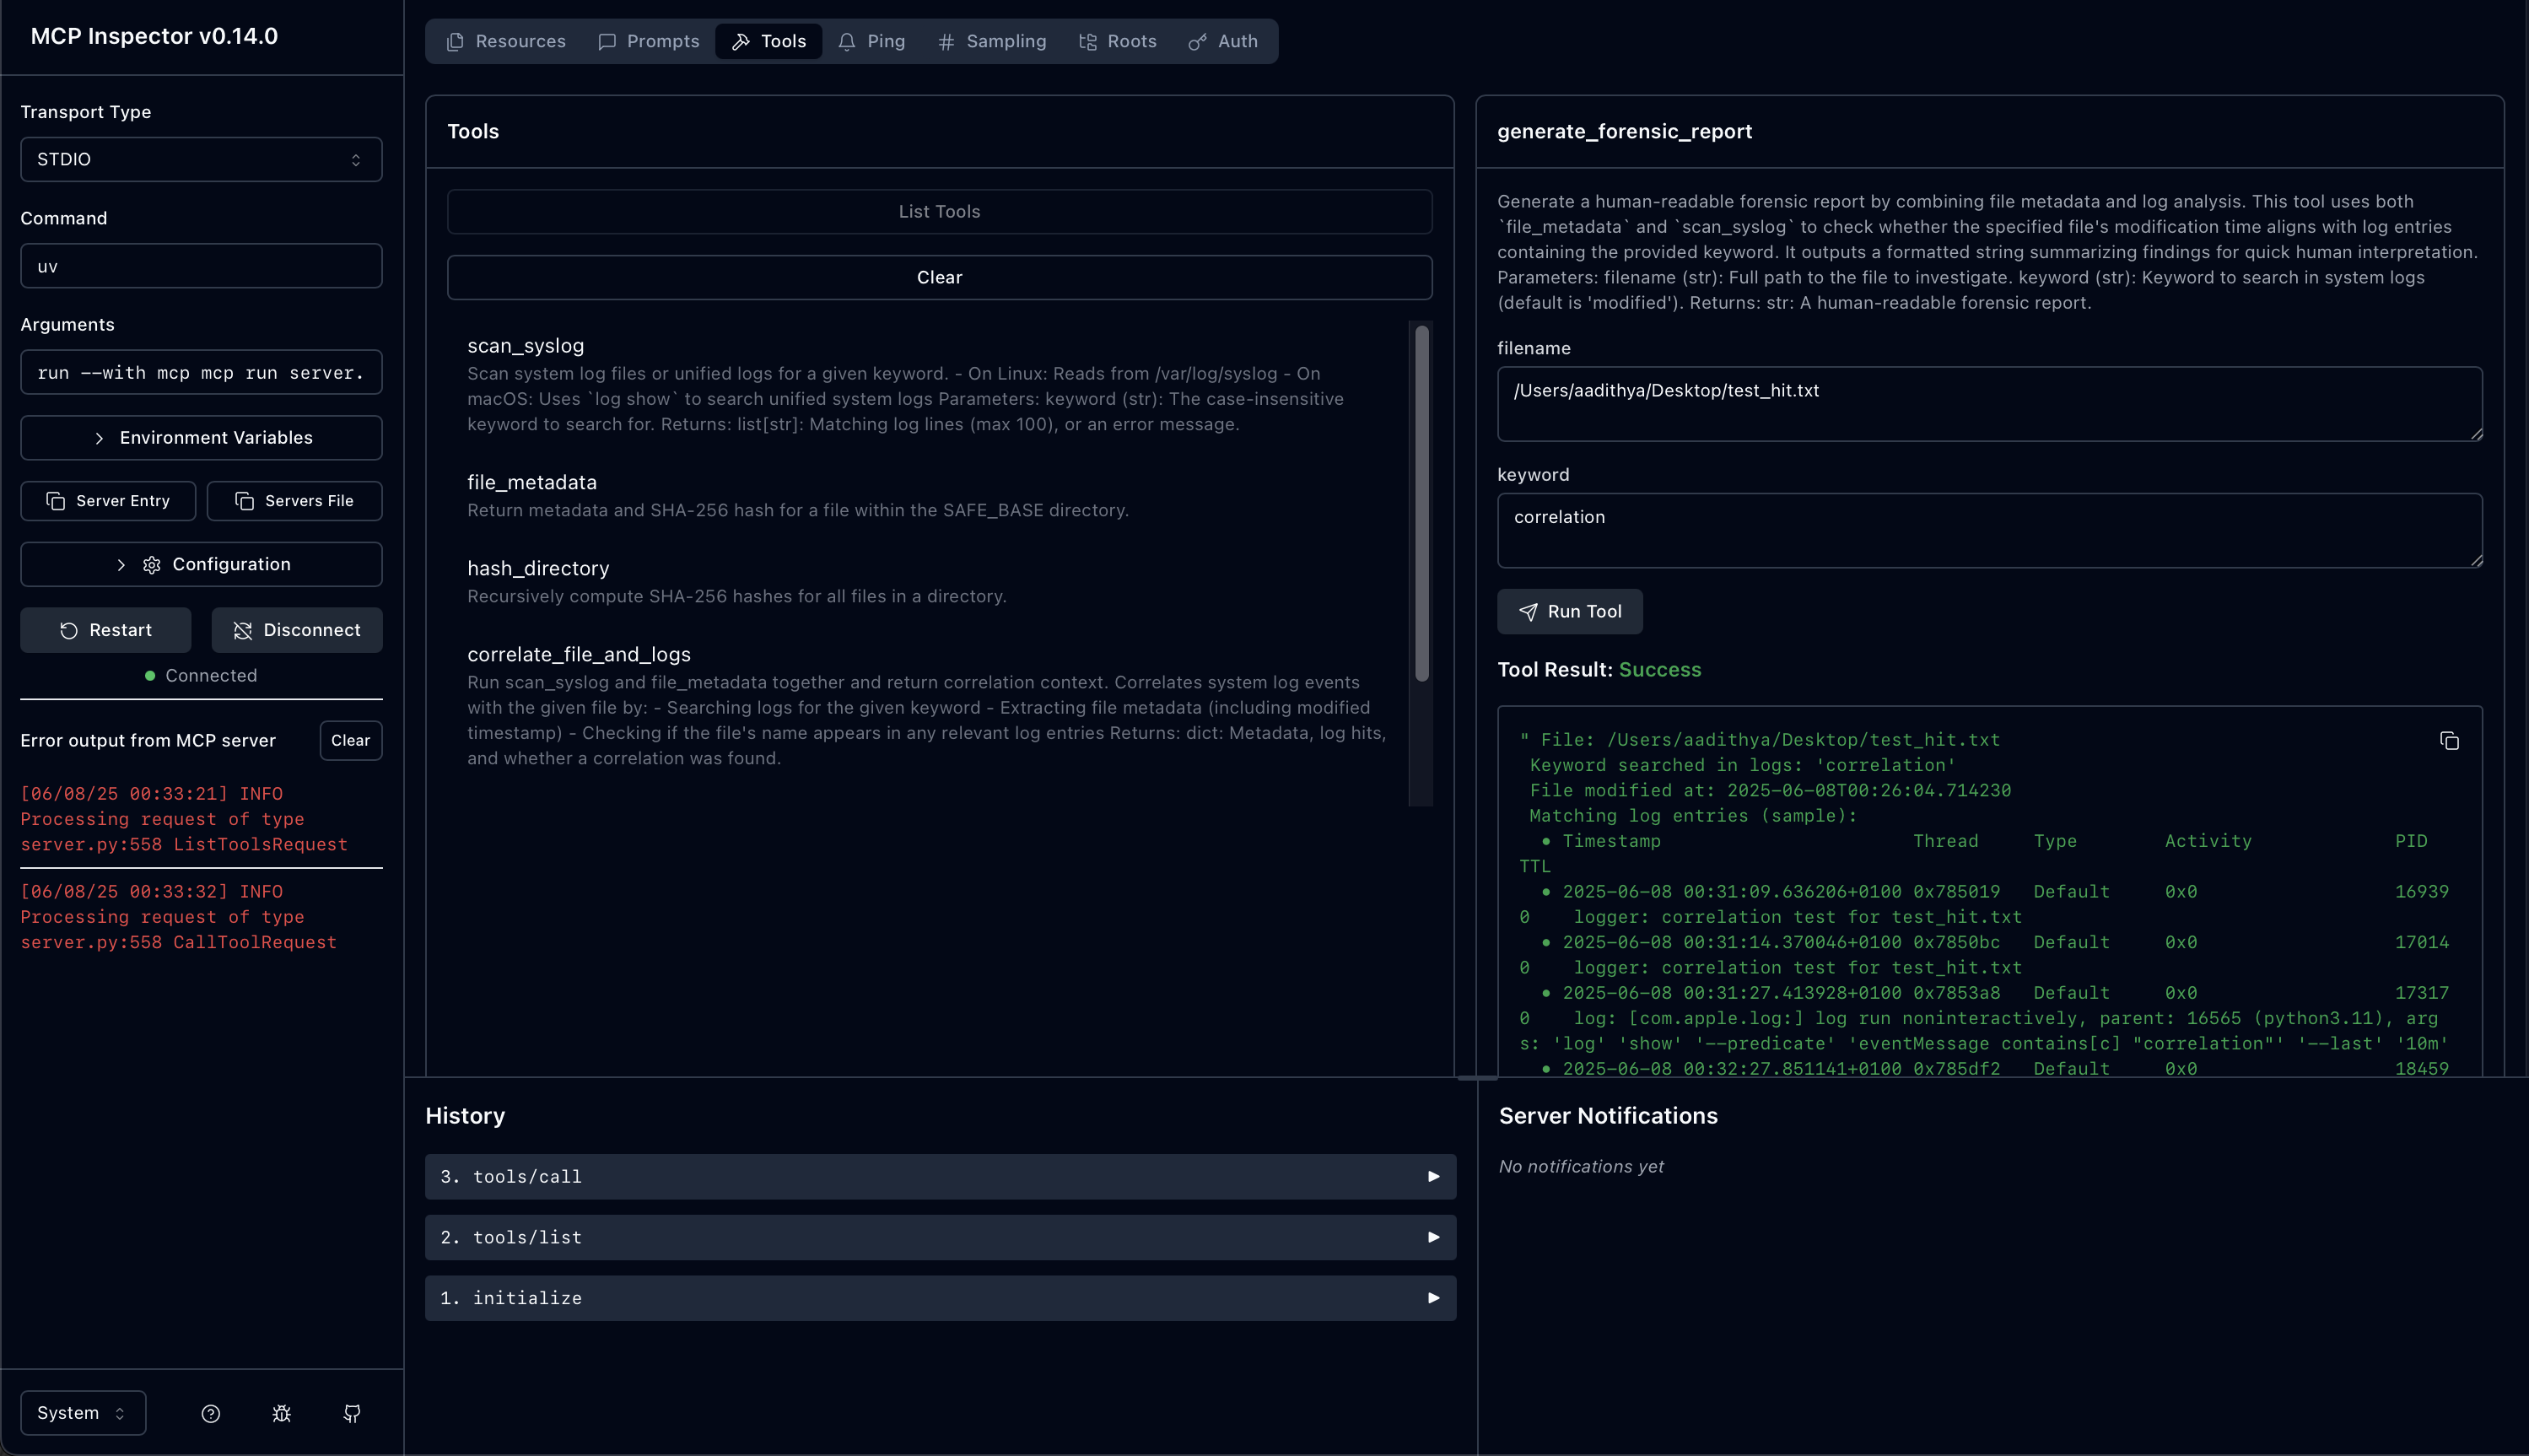The width and height of the screenshot is (2529, 1456).
Task: Open the Ping tab
Action: click(872, 41)
